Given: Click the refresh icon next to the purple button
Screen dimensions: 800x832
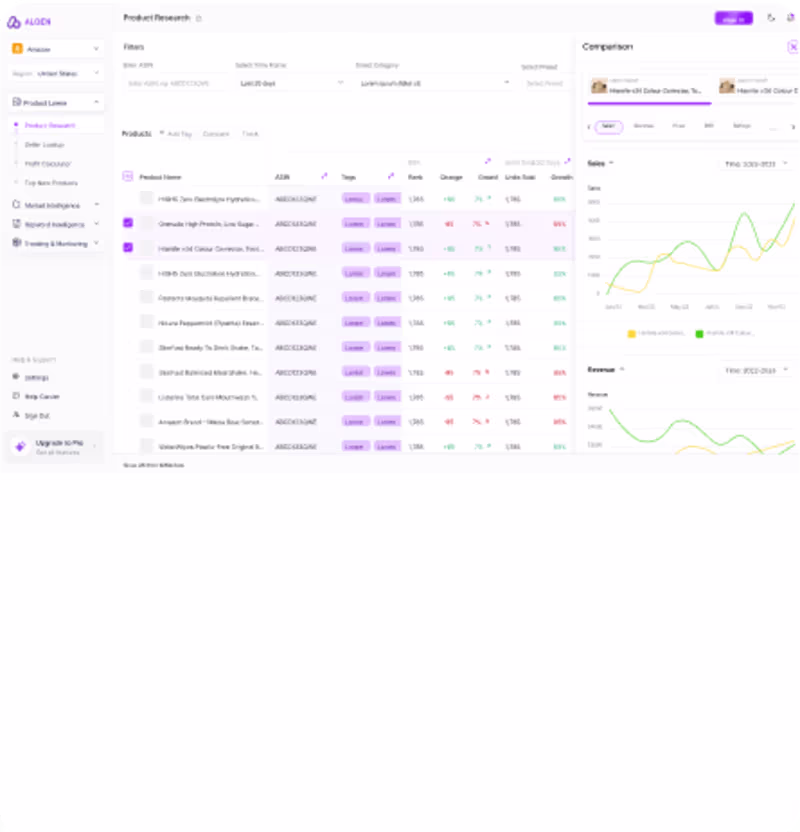Looking at the screenshot, I should [771, 18].
